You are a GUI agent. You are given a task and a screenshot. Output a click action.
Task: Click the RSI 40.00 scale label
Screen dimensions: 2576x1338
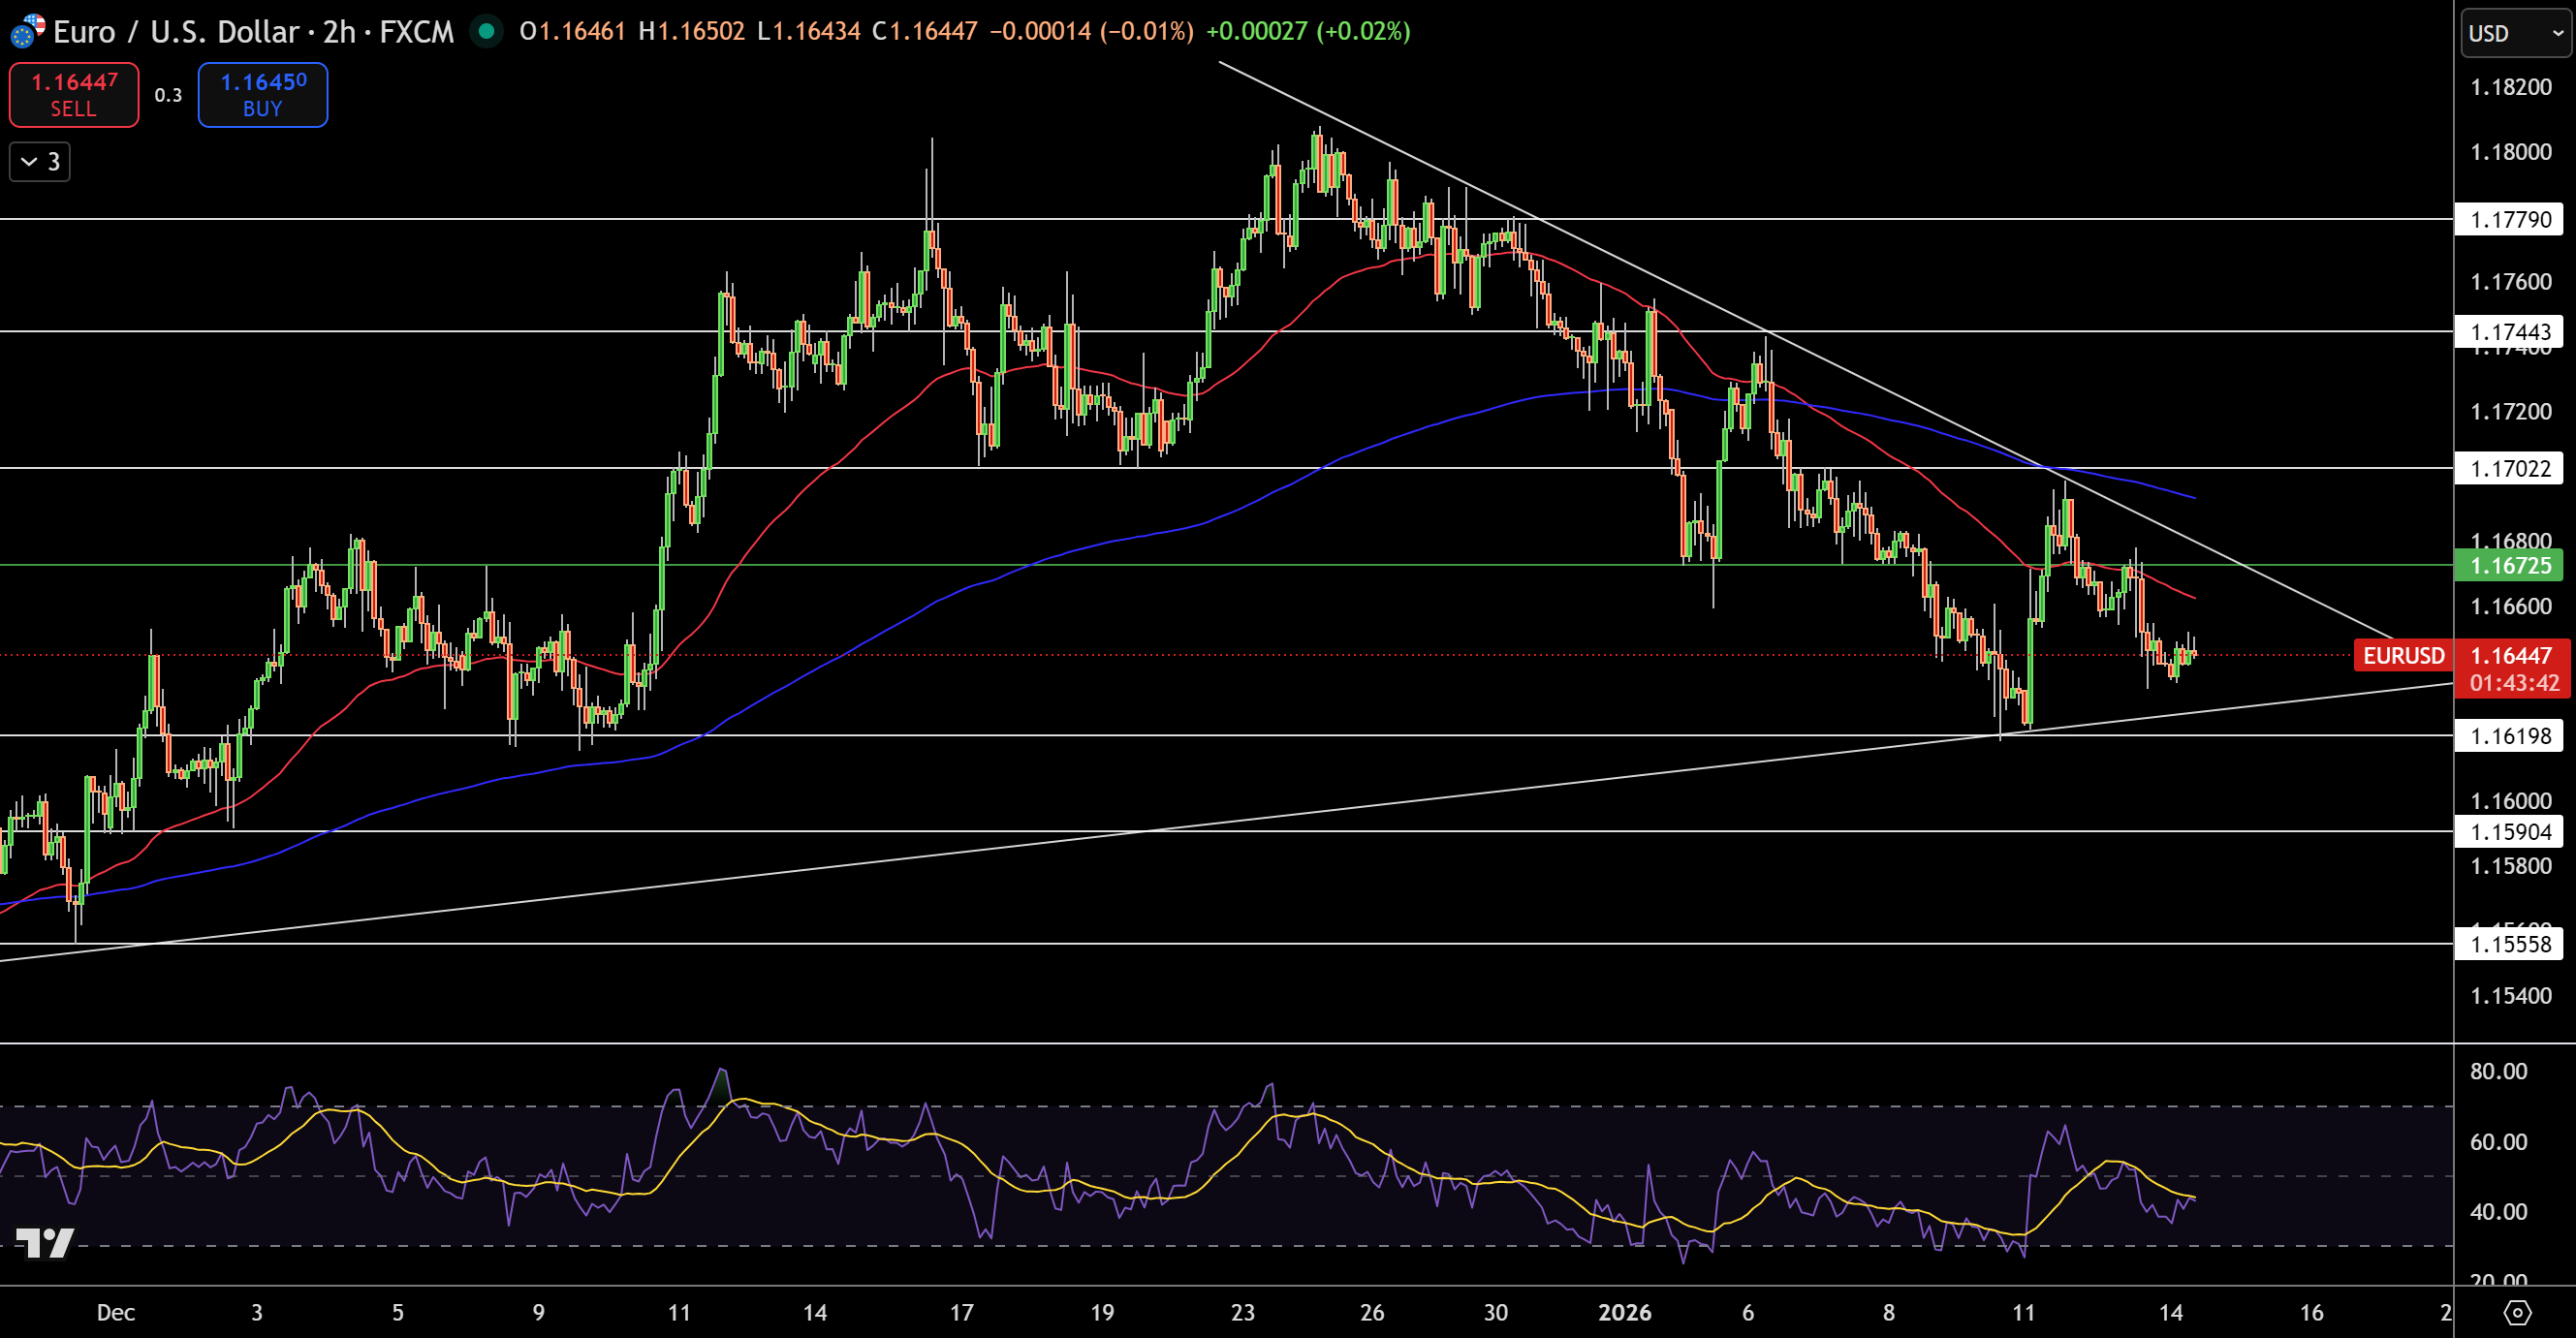[x=2498, y=1211]
